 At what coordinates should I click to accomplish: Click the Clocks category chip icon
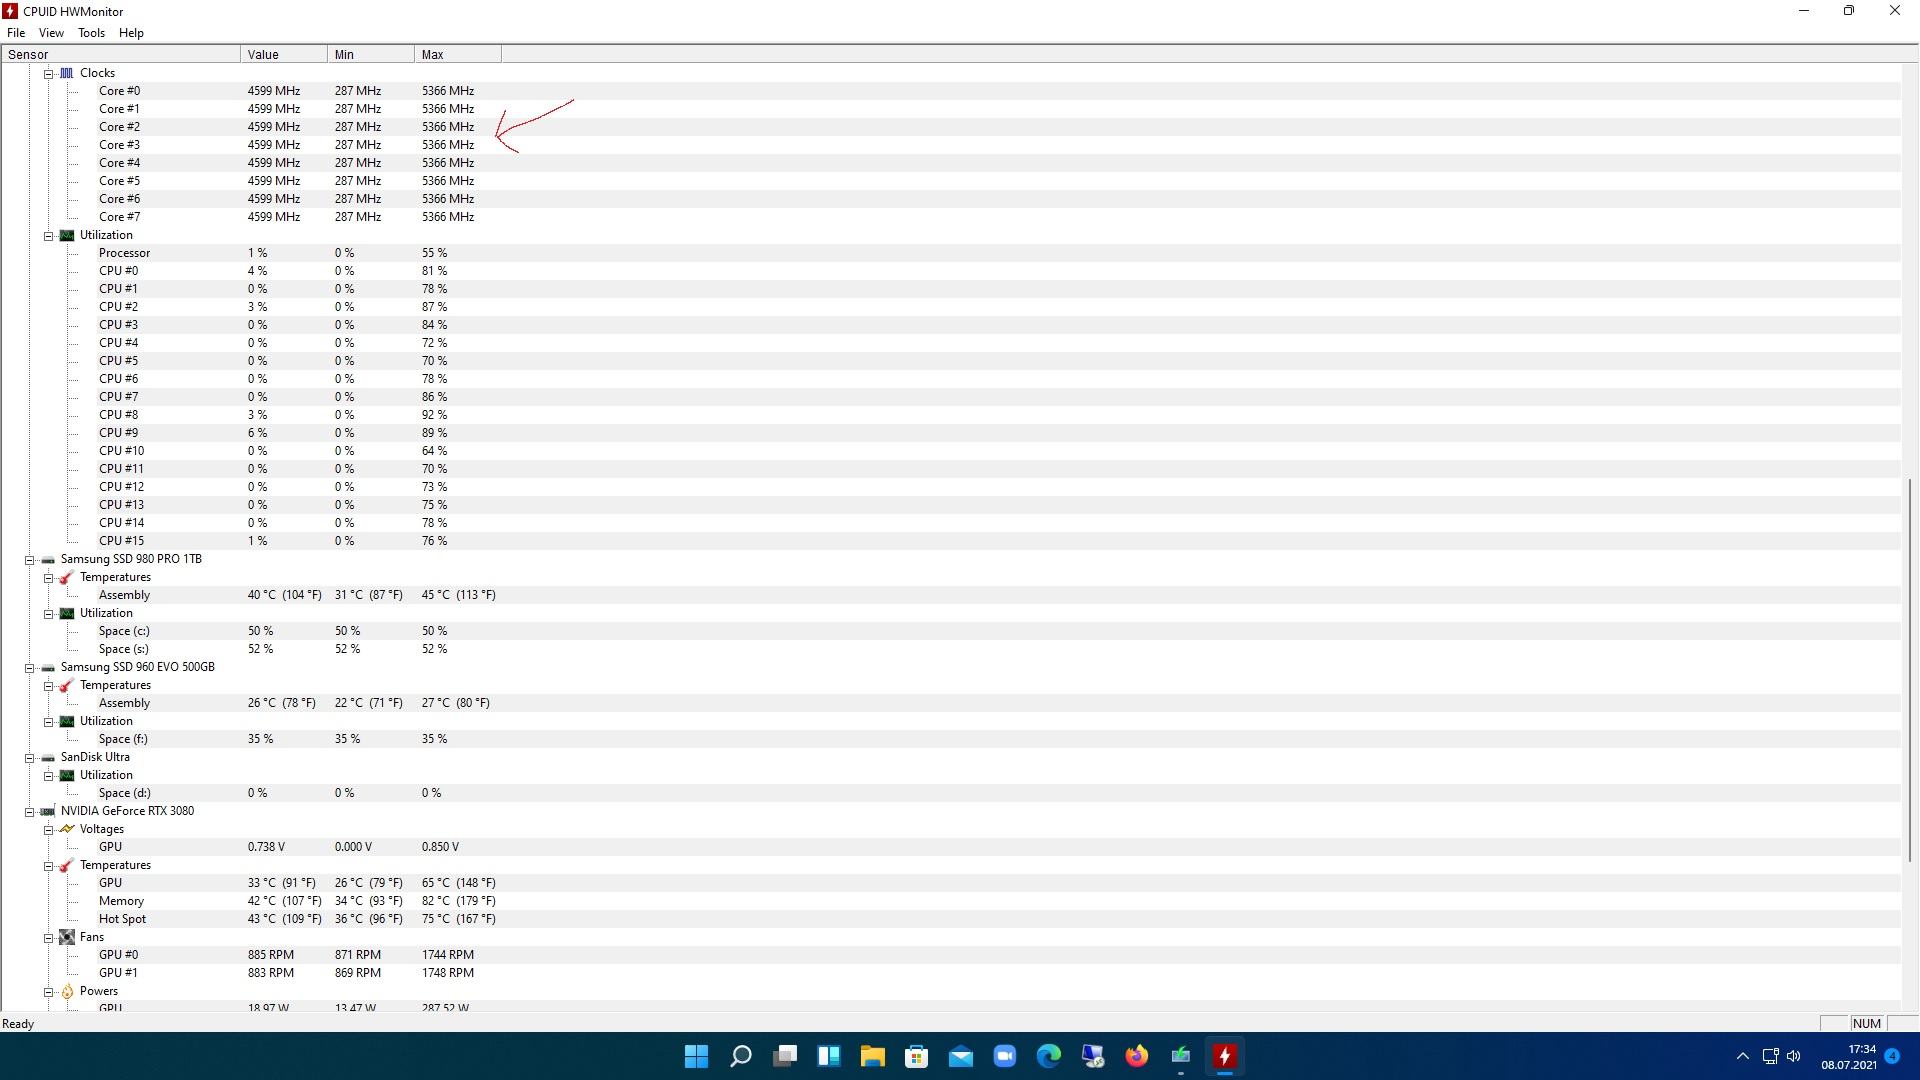[x=67, y=73]
